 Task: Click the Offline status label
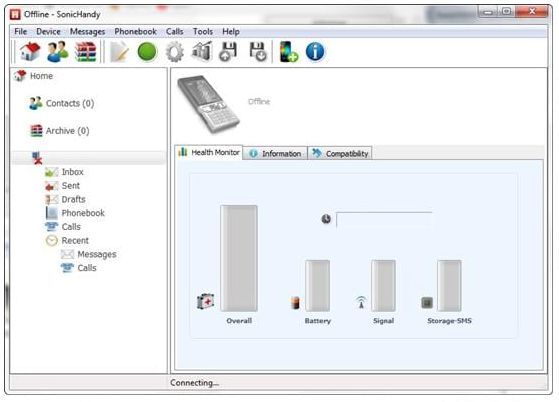(x=259, y=102)
